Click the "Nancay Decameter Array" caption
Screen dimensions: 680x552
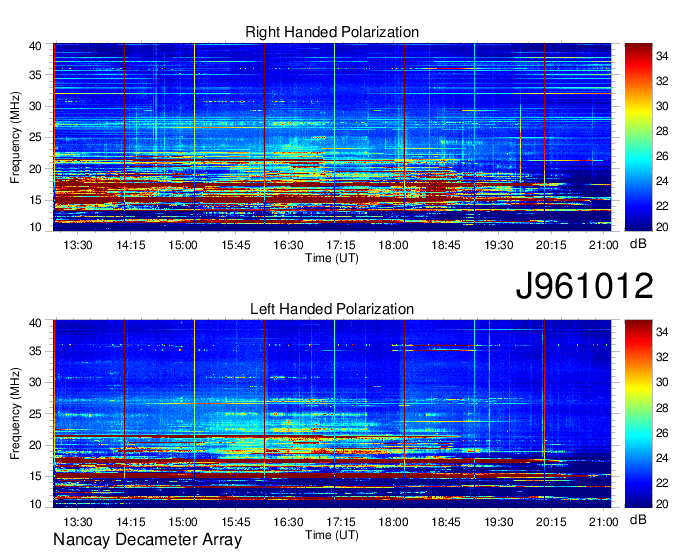[147, 540]
